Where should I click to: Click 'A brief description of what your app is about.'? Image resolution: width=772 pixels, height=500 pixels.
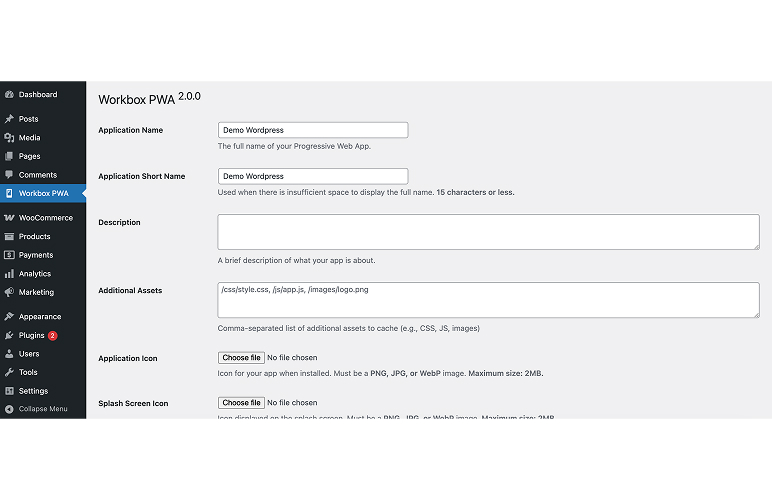[296, 260]
